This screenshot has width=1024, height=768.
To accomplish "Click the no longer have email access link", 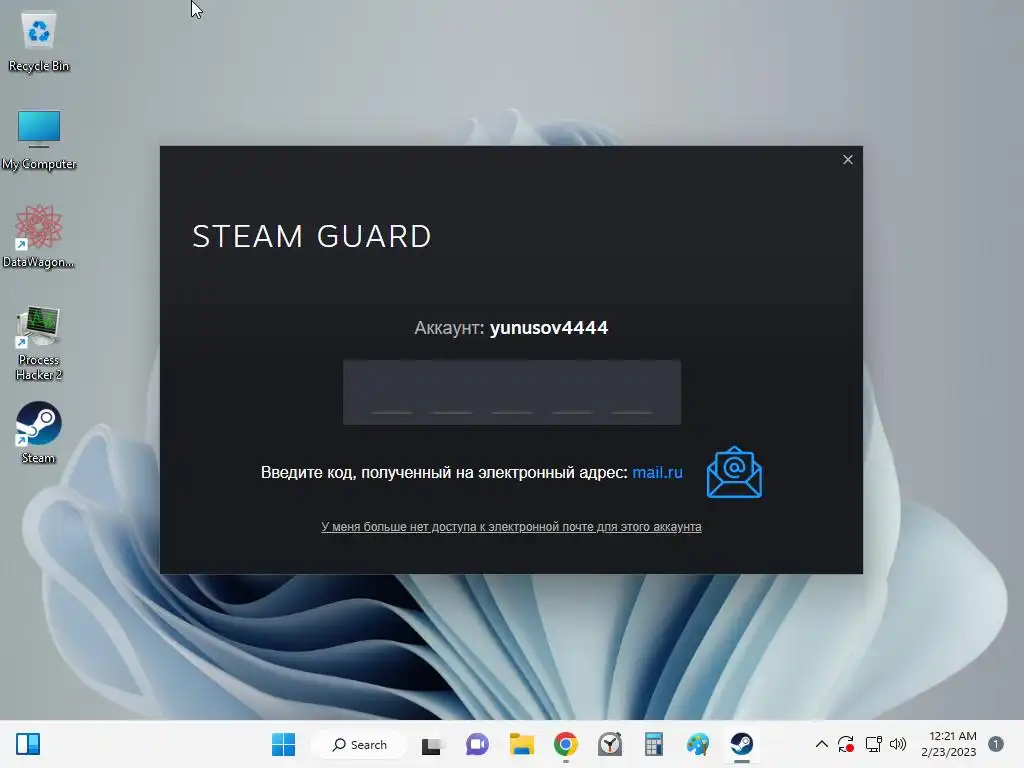I will (511, 526).
